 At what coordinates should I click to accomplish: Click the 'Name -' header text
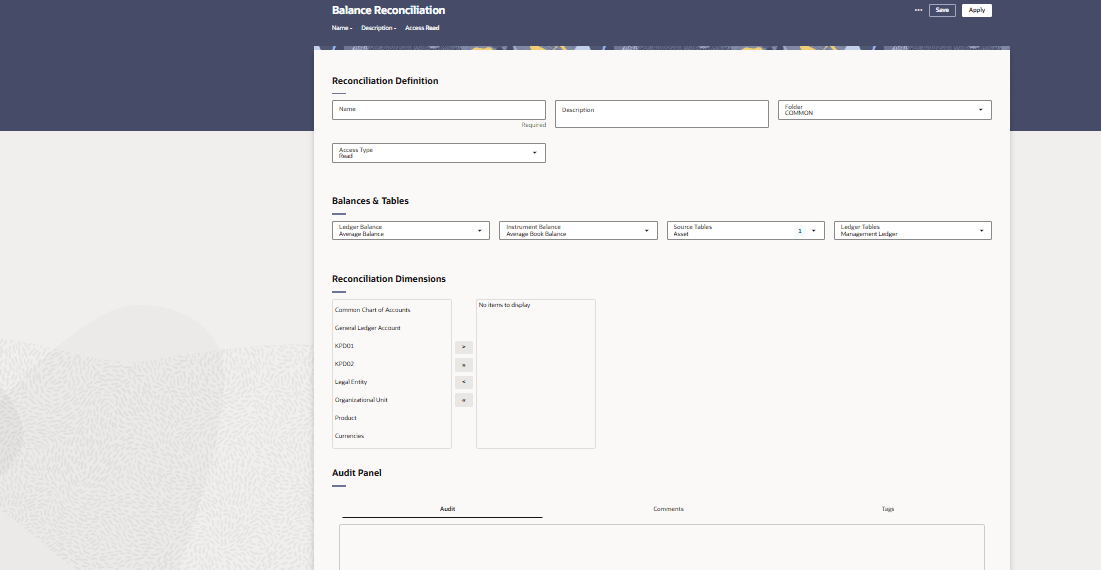click(x=342, y=28)
